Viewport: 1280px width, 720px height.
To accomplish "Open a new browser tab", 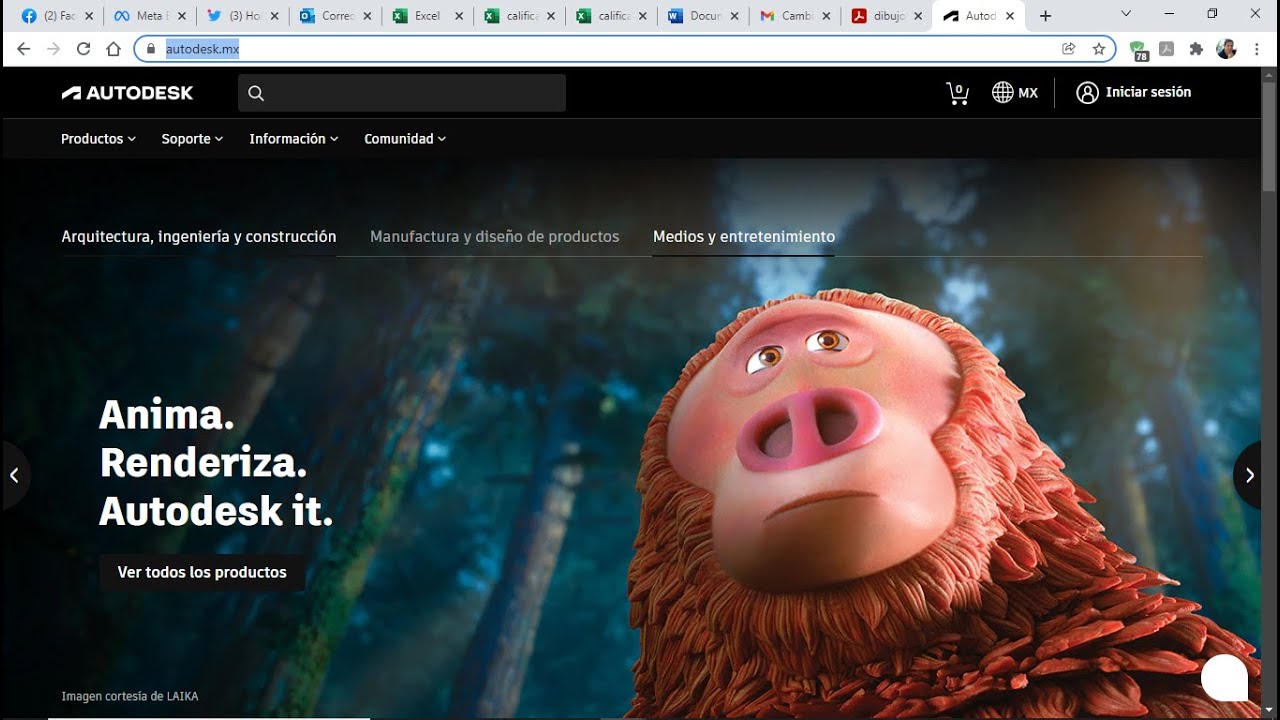I will coord(1046,16).
